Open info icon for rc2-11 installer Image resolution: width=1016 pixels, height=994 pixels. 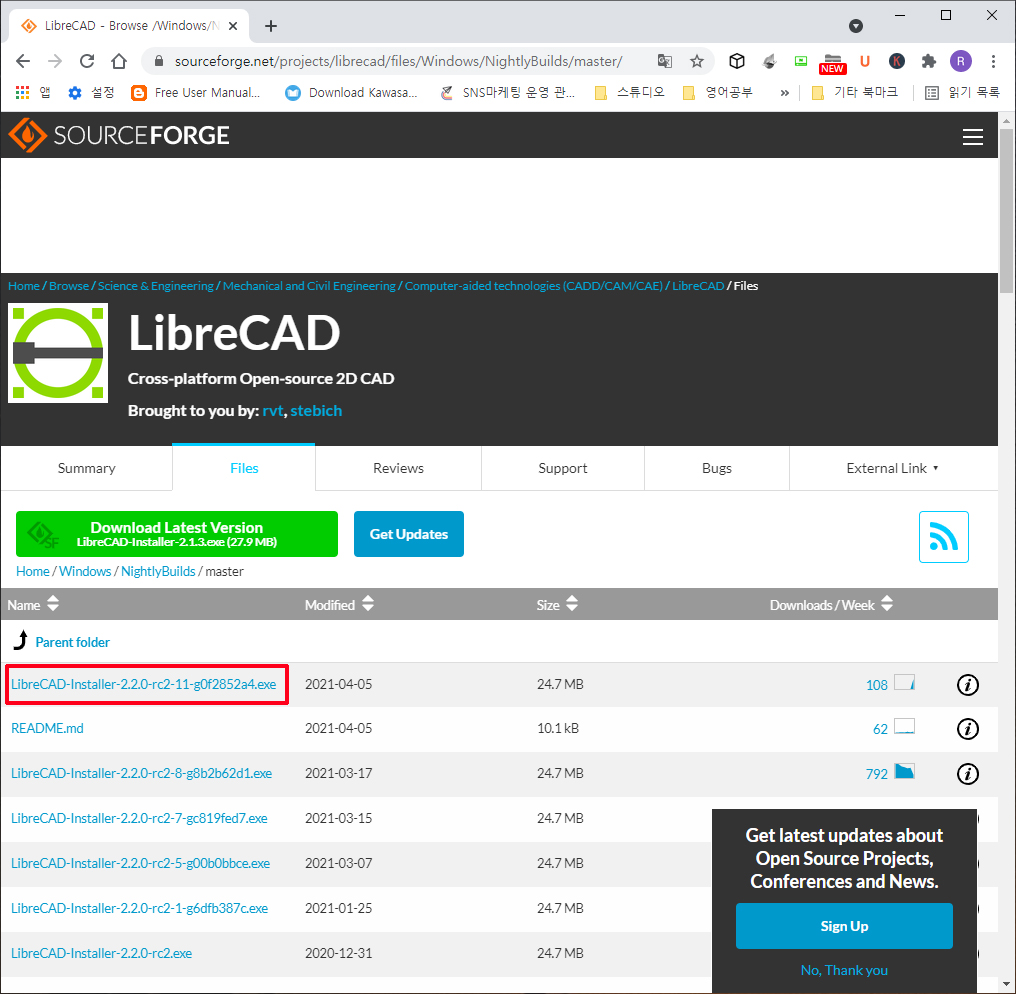pyautogui.click(x=967, y=684)
